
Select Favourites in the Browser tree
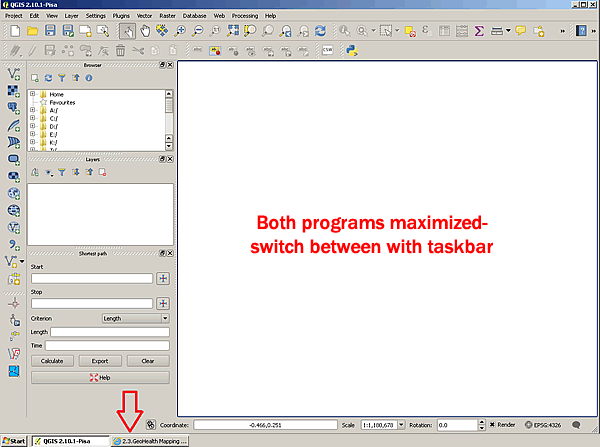click(x=62, y=102)
